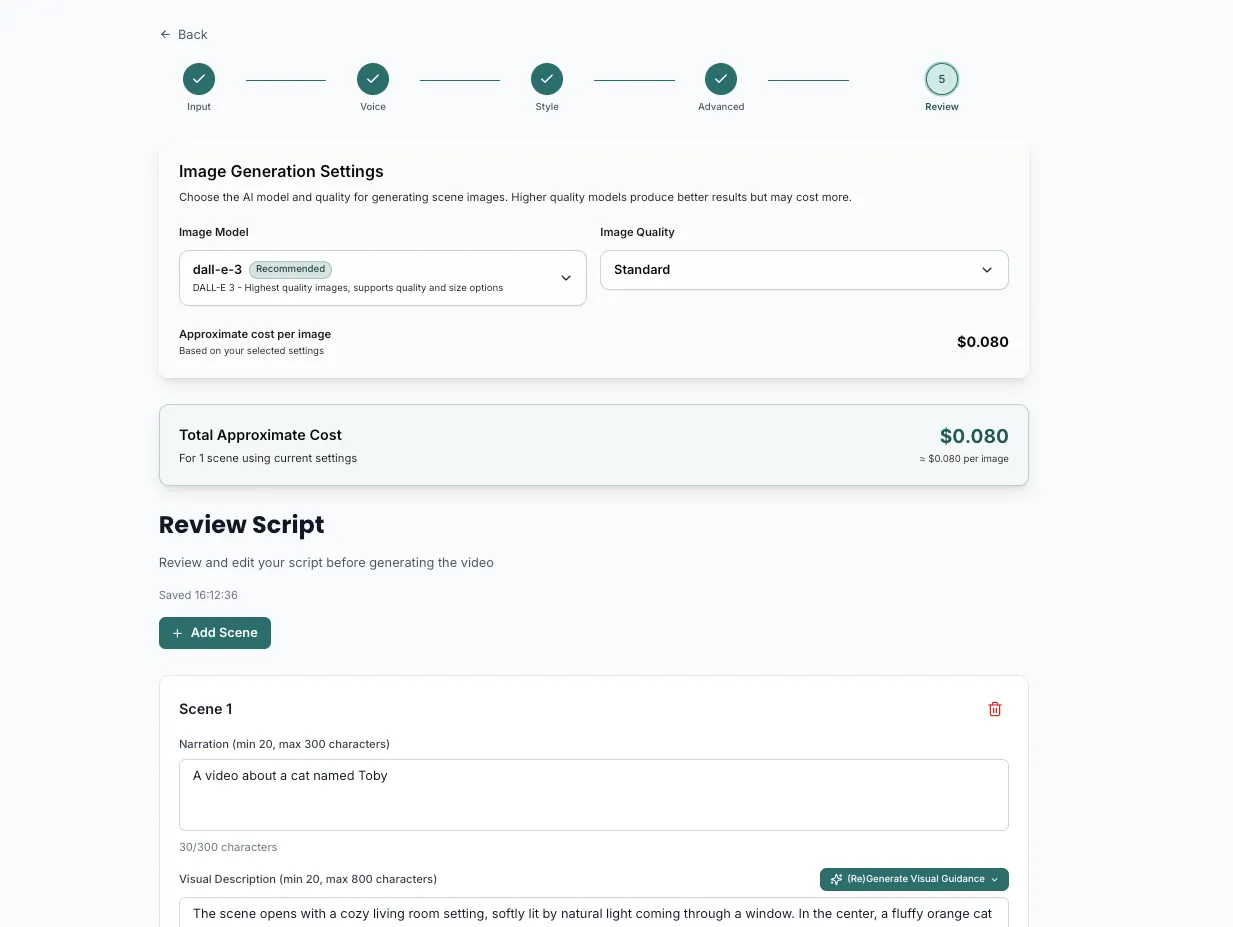Click the Total Approximate Cost card
The height and width of the screenshot is (927, 1233).
(x=593, y=445)
